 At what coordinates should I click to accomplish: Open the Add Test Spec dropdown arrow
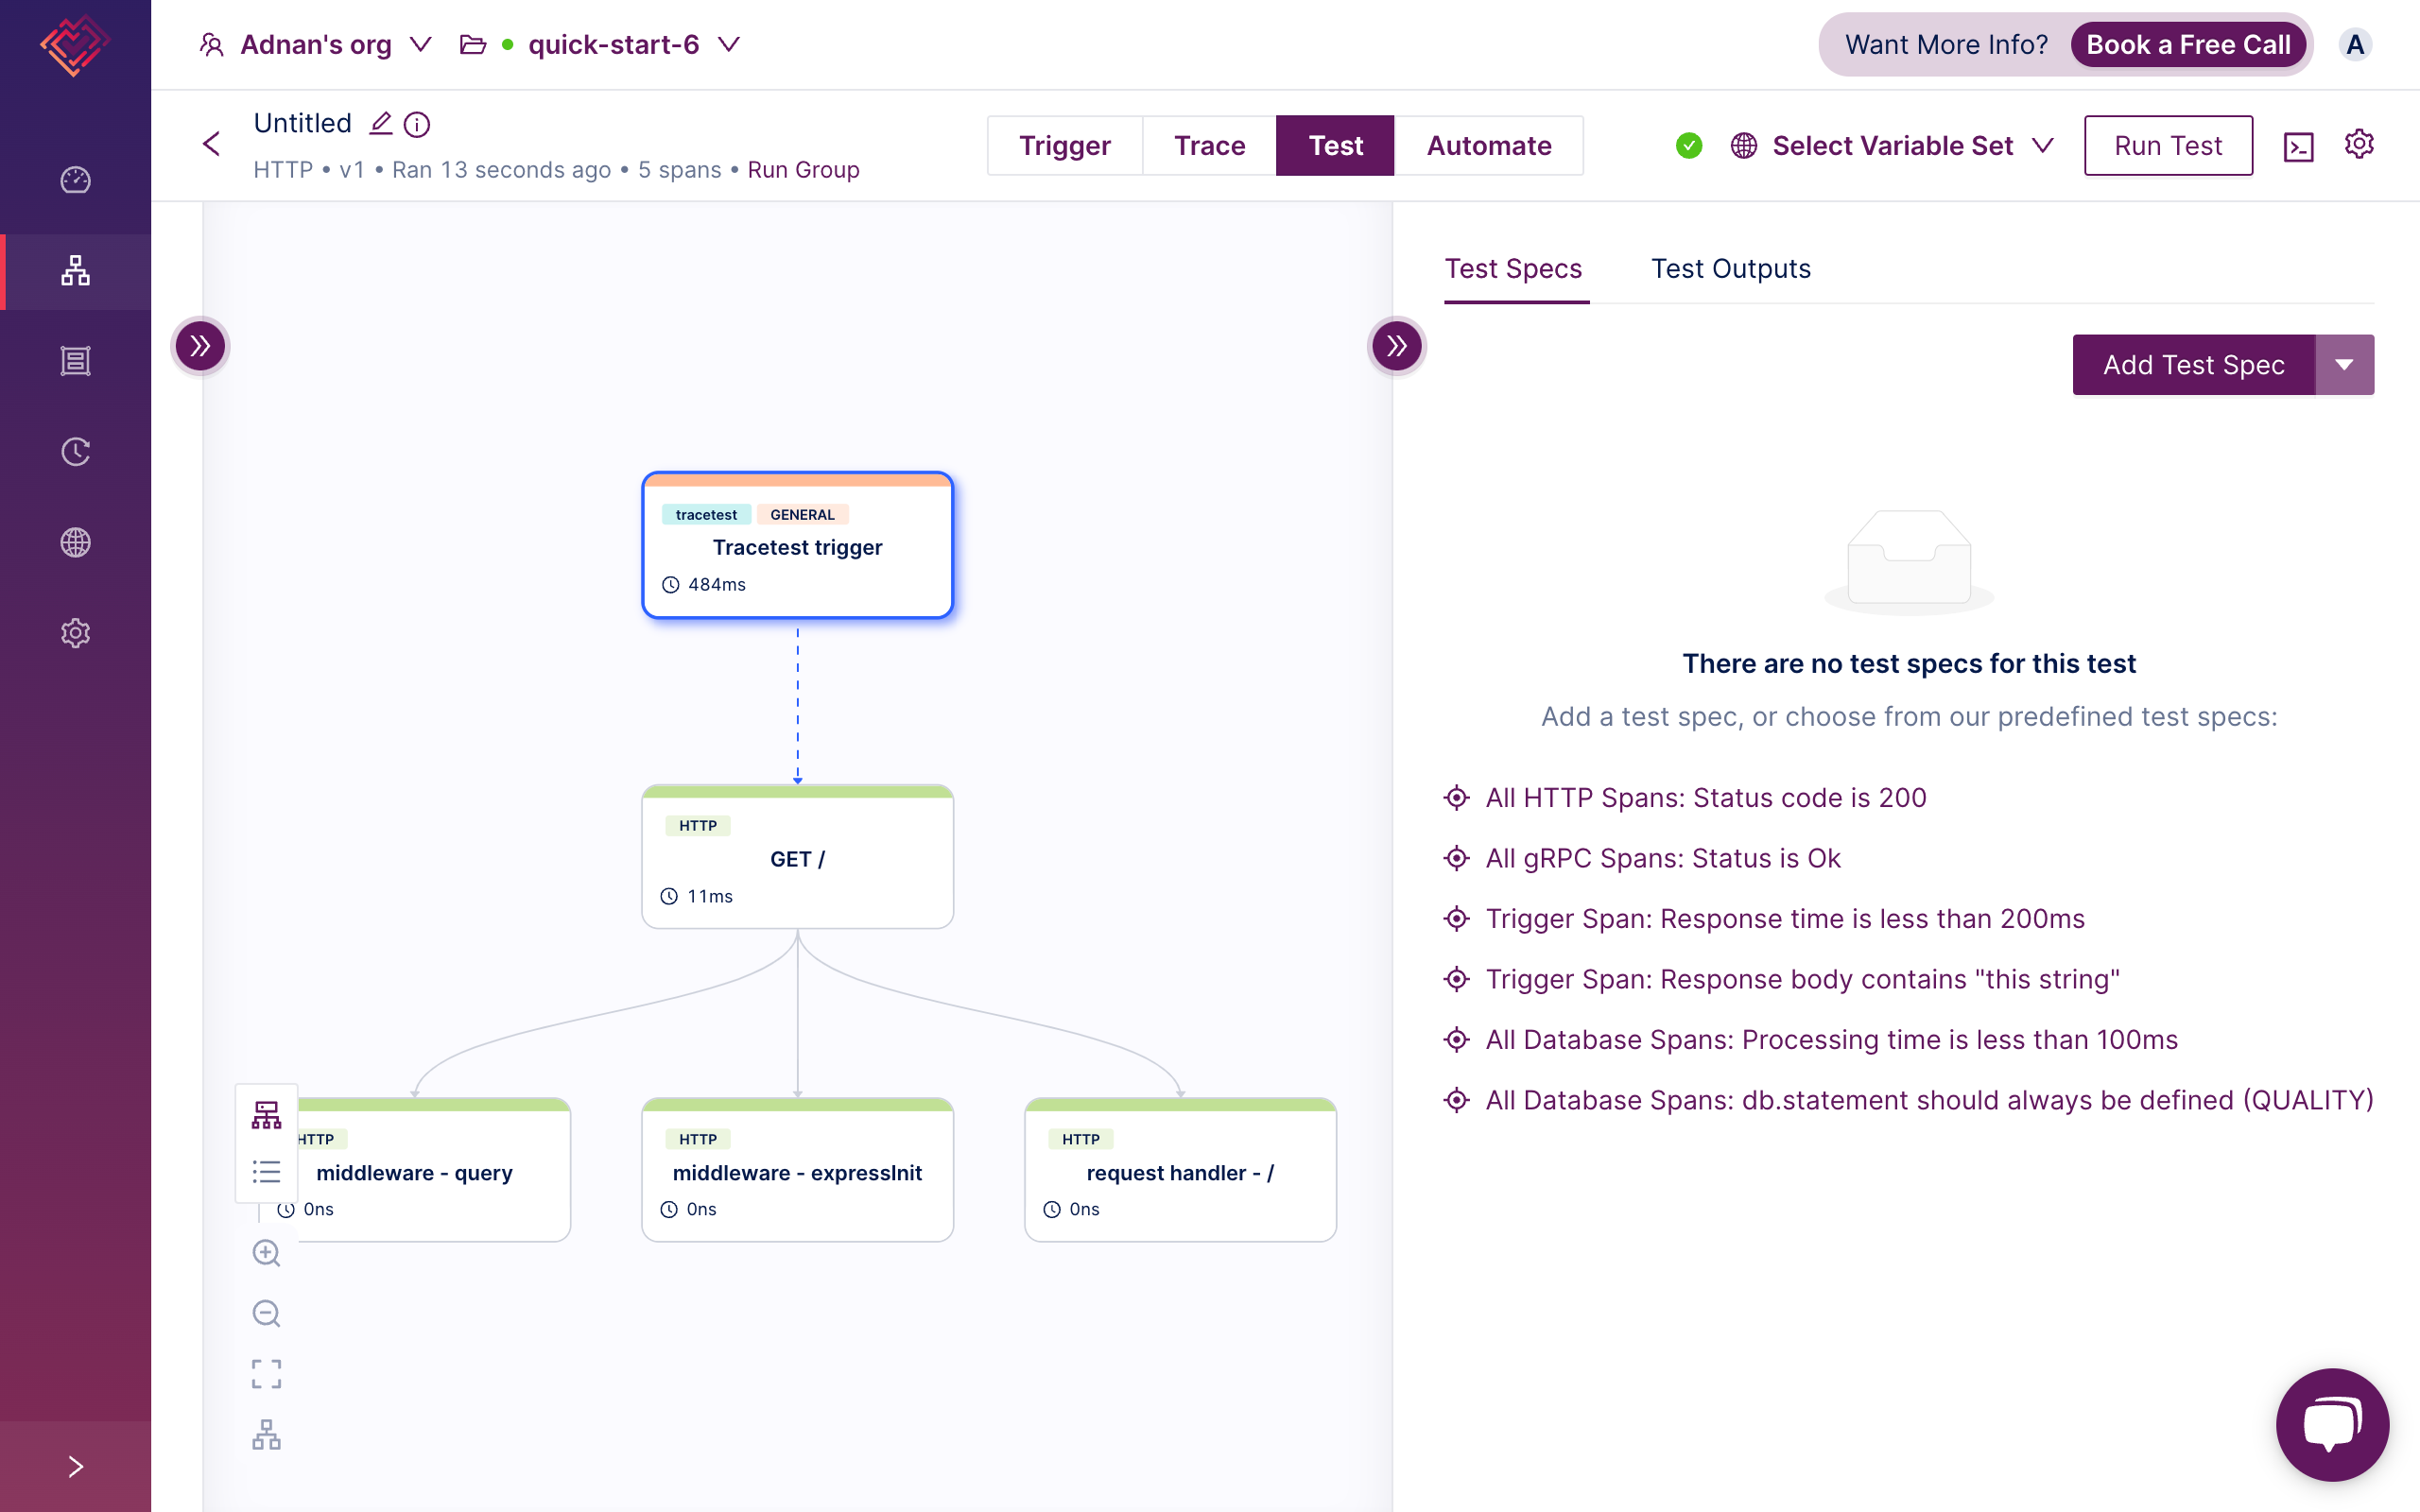[2344, 365]
